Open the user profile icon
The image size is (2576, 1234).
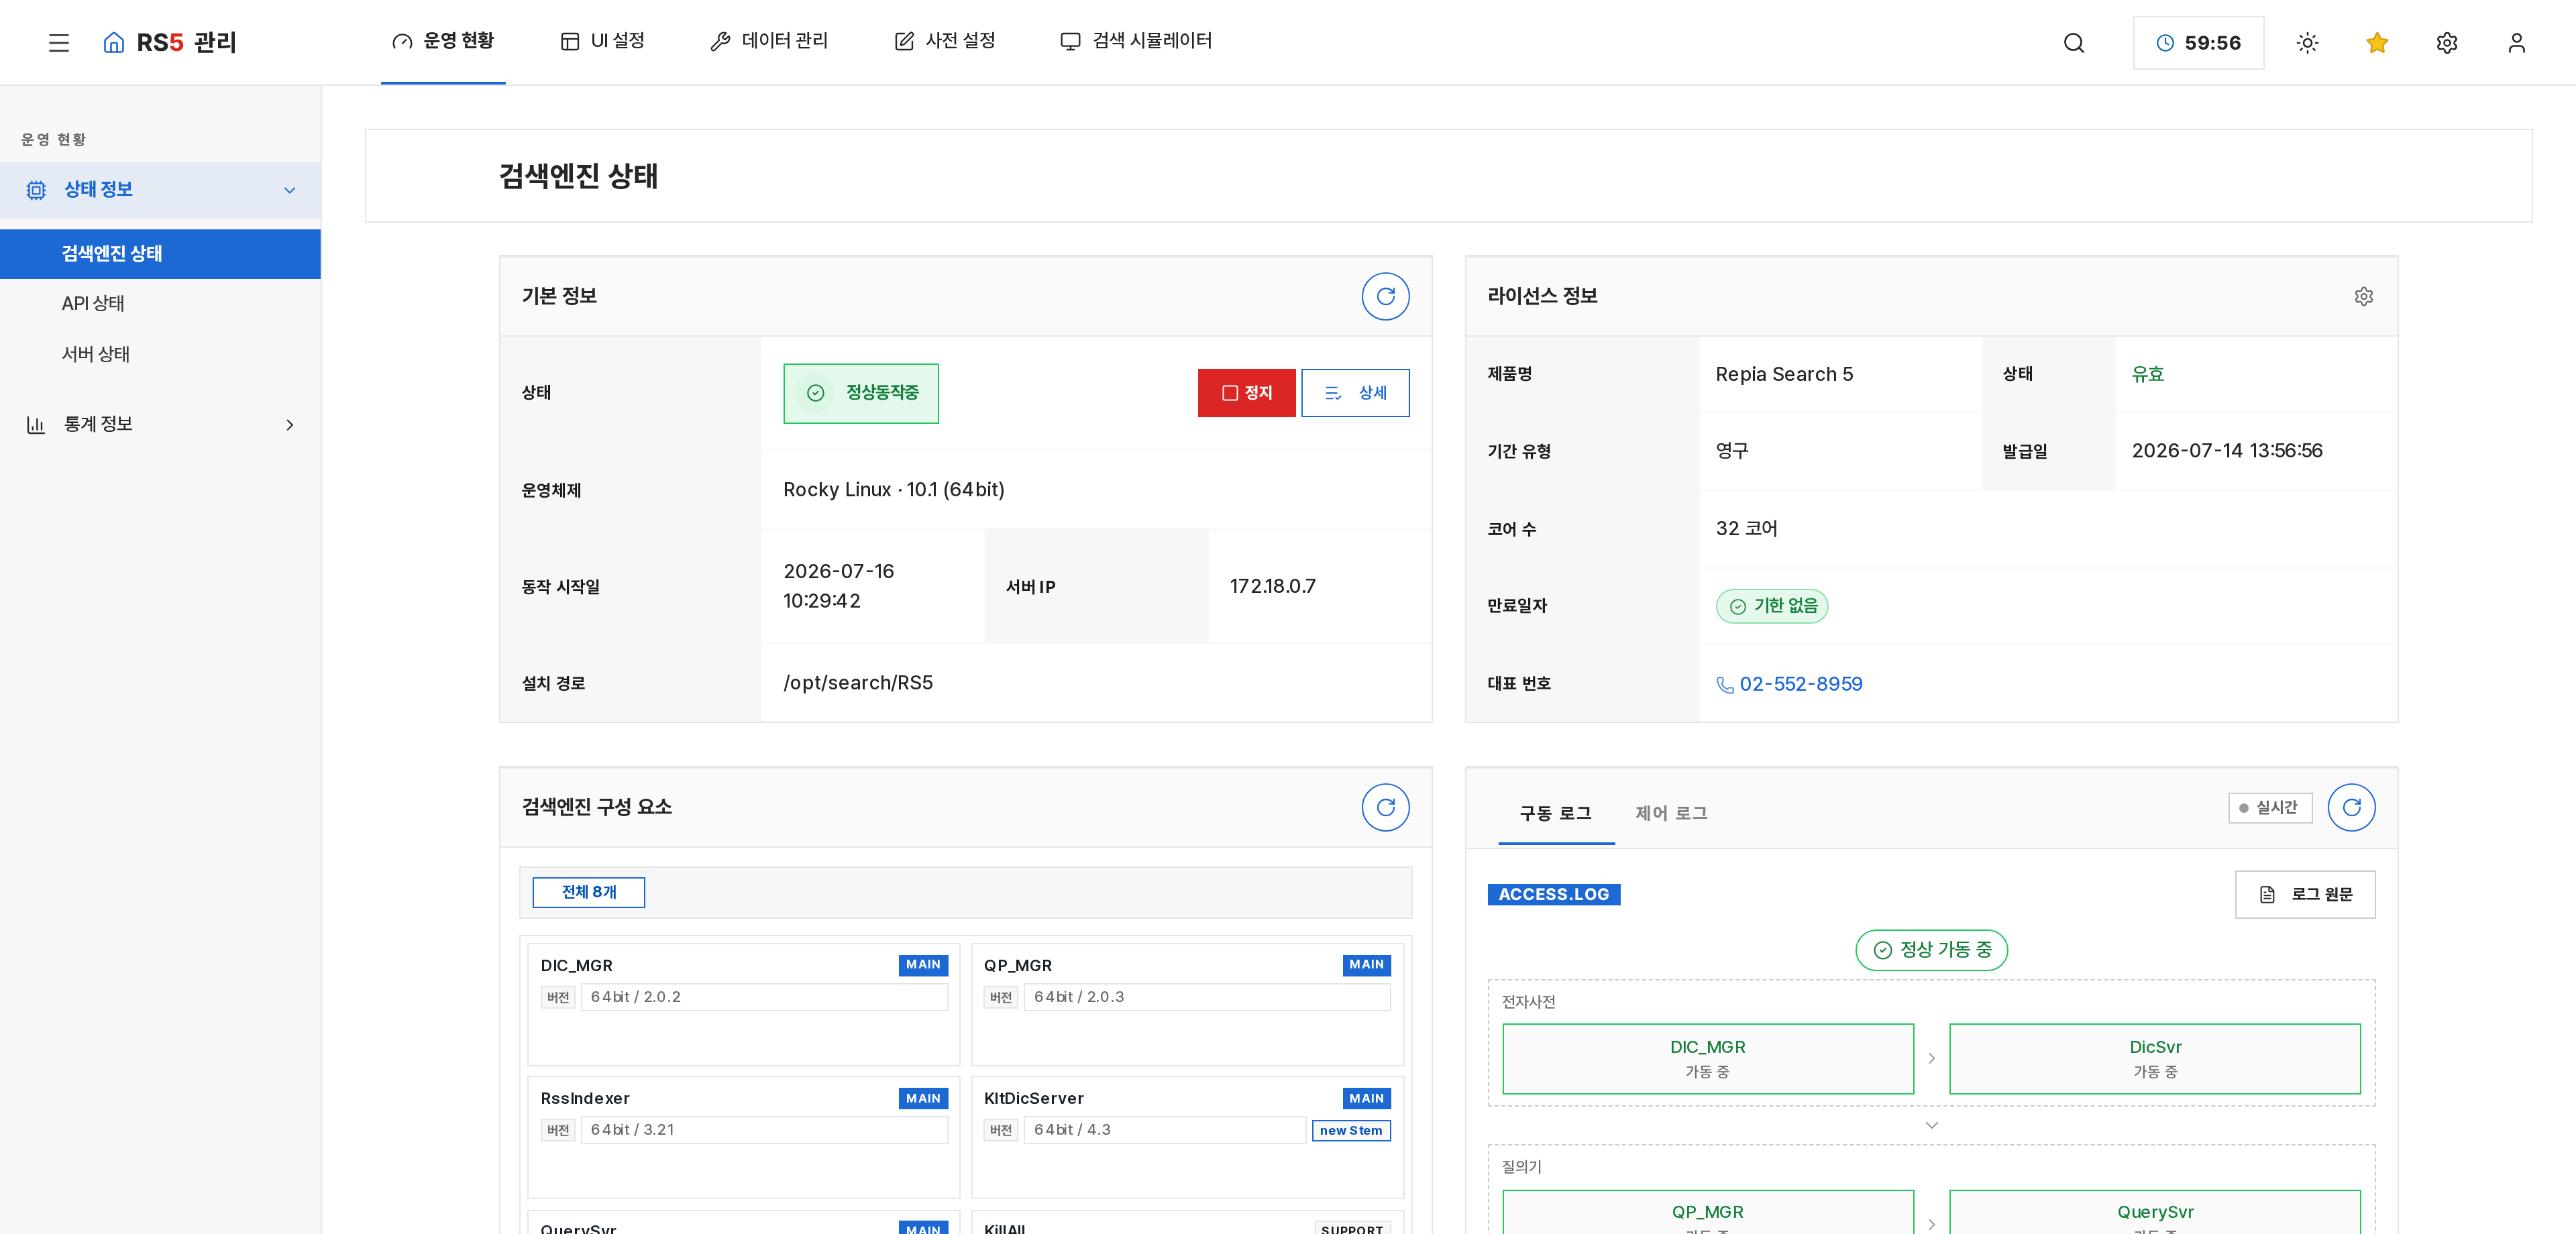(2516, 43)
